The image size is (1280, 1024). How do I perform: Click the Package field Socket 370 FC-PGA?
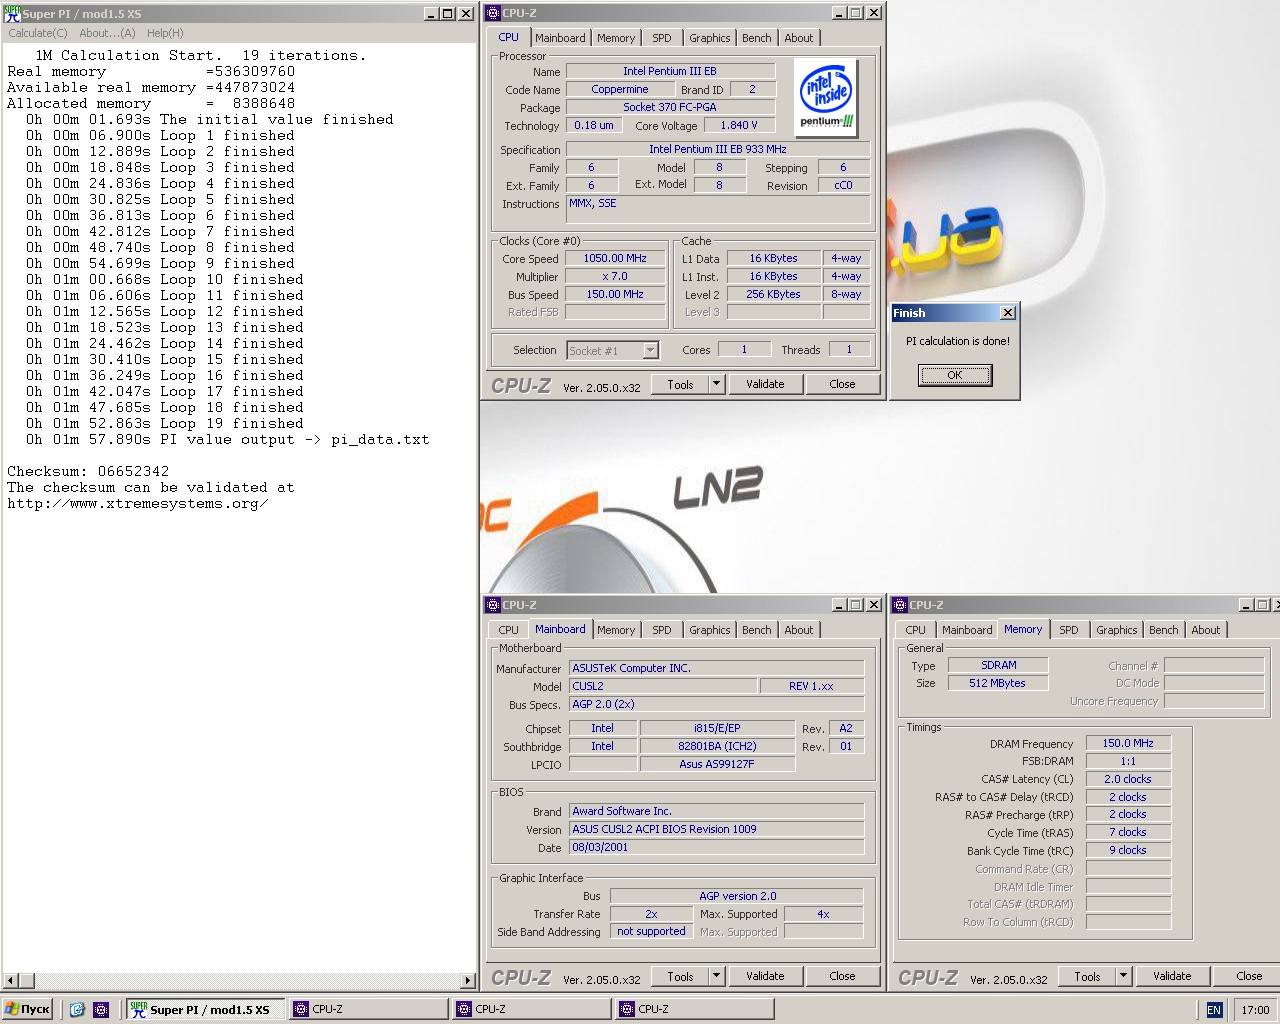click(x=670, y=107)
